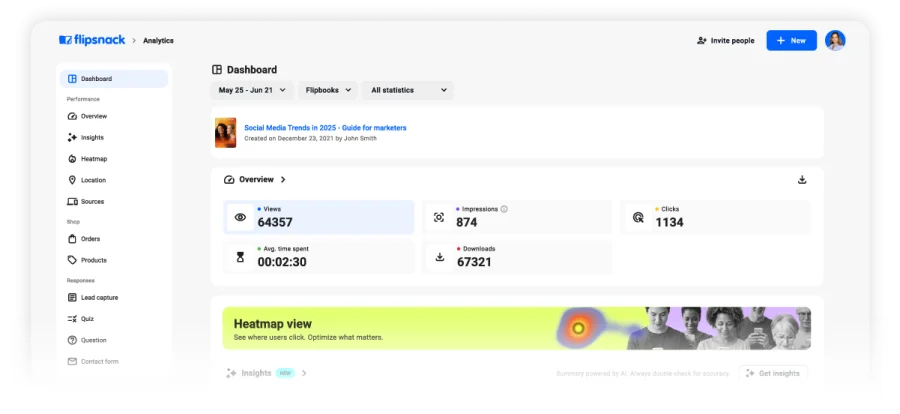This screenshot has height=414, width=900.
Task: Download overview statistics via download icon
Action: point(802,180)
